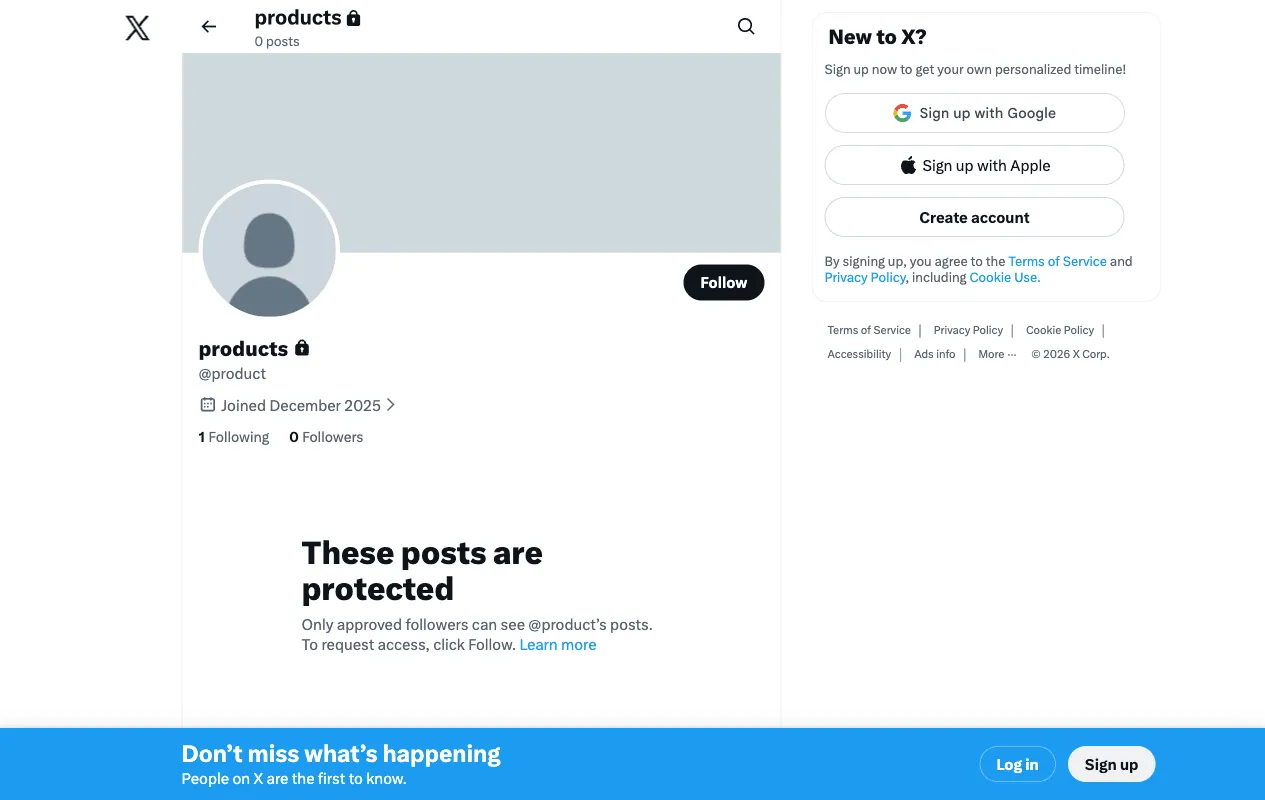1265x800 pixels.
Task: Click the Log in button in the banner
Action: point(1017,764)
